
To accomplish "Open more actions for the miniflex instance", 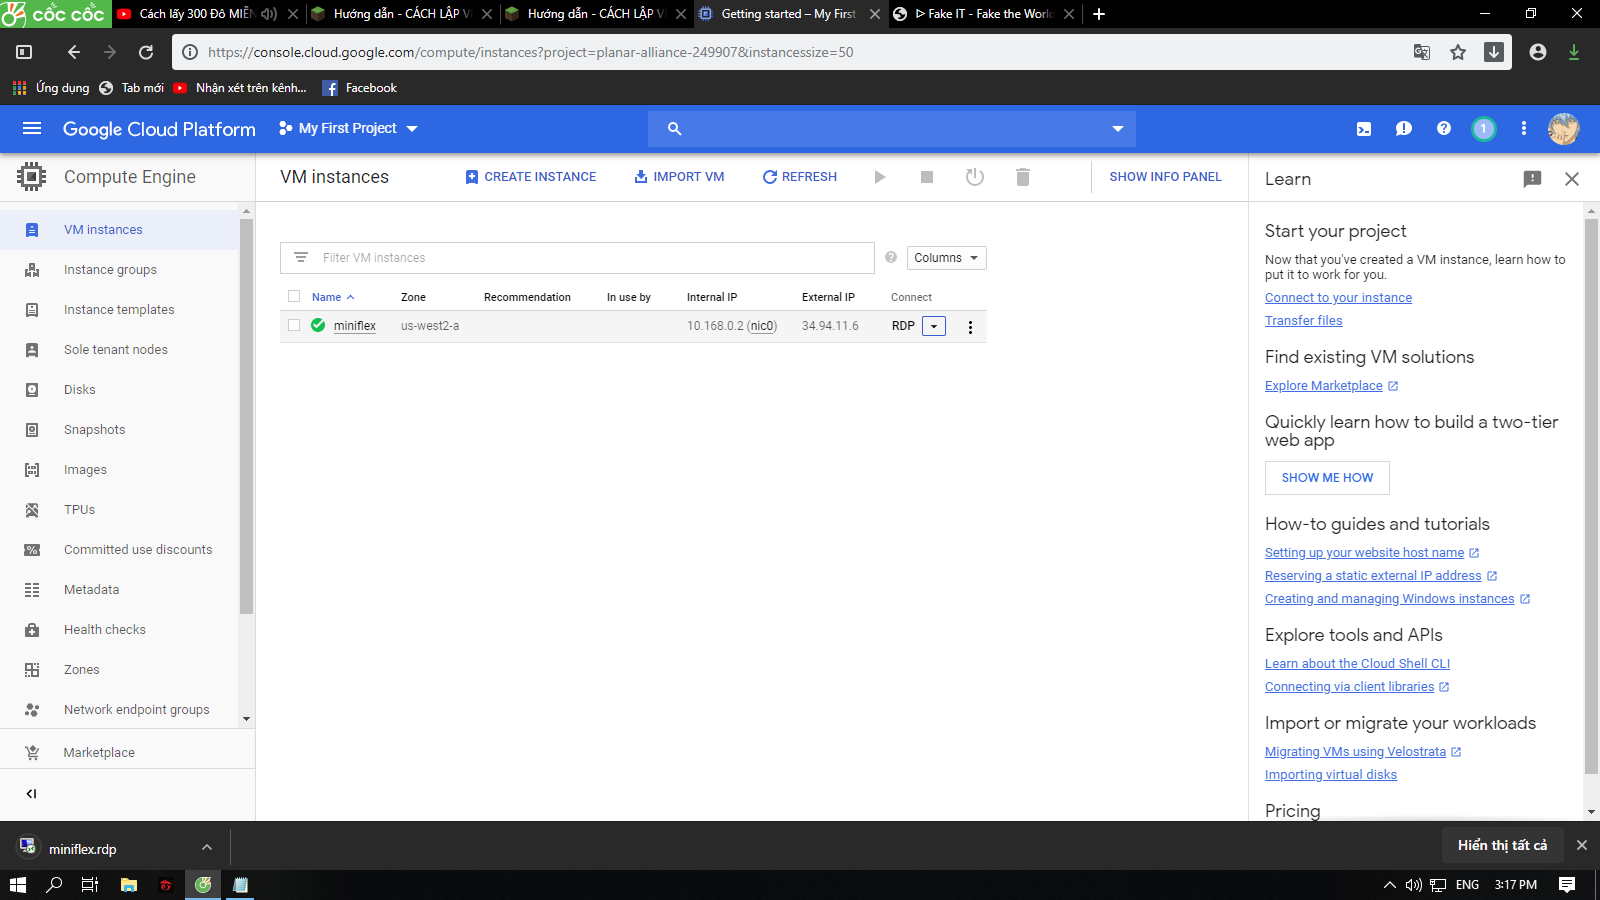I will click(x=970, y=327).
